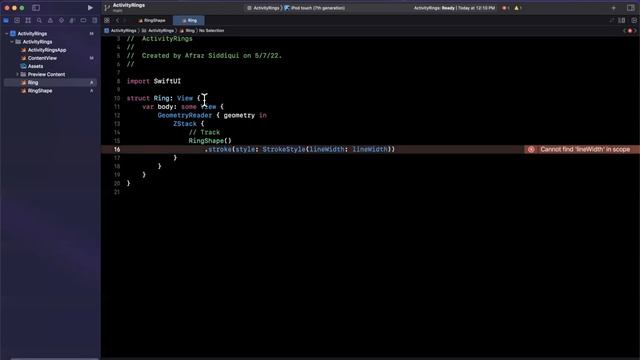Click the code review arrows icon
The width and height of the screenshot is (640, 360).
[x=611, y=20]
